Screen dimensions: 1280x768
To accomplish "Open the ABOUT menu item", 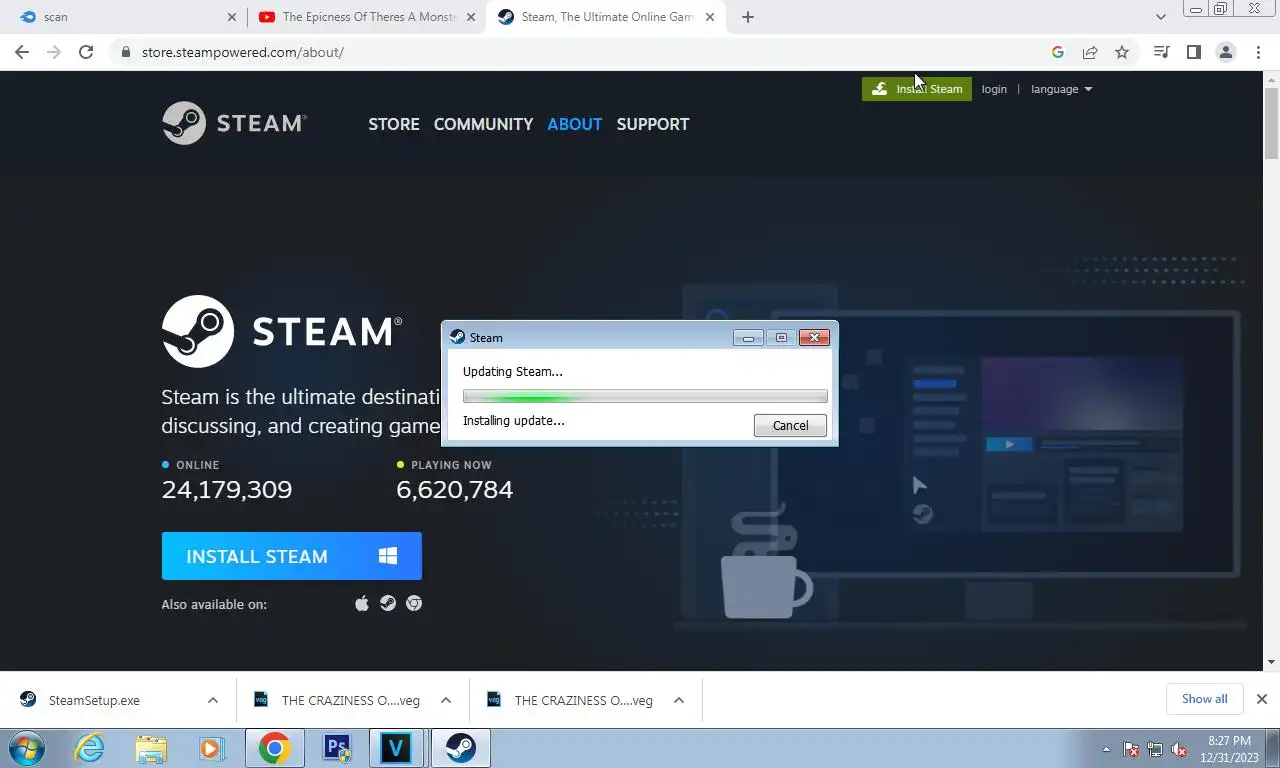I will pyautogui.click(x=575, y=124).
